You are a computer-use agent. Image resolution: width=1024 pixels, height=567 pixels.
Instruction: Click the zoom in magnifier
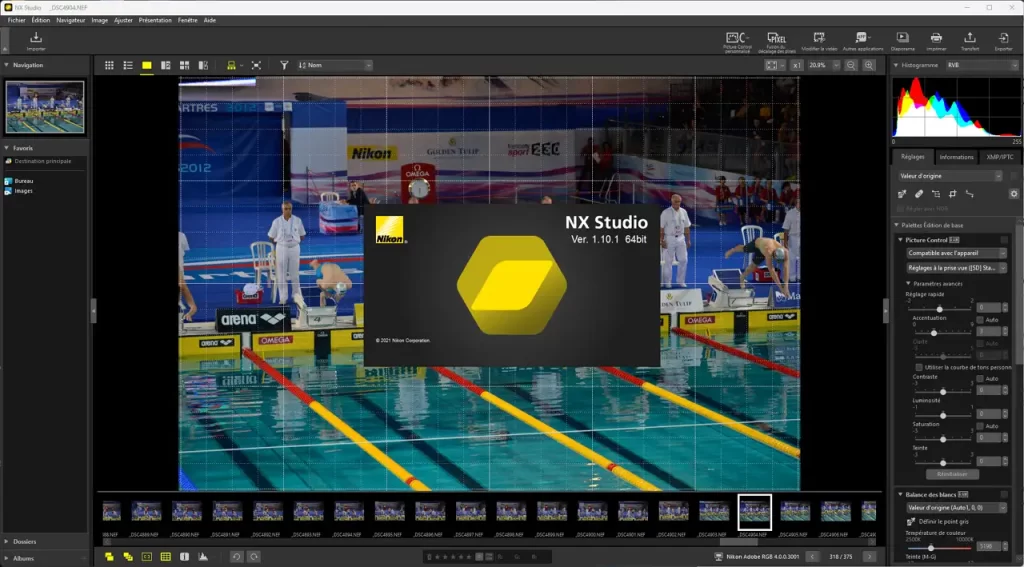coord(869,65)
